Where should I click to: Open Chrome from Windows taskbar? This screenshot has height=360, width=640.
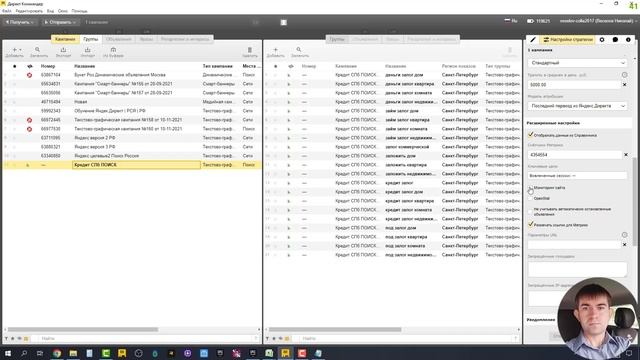click(57, 353)
